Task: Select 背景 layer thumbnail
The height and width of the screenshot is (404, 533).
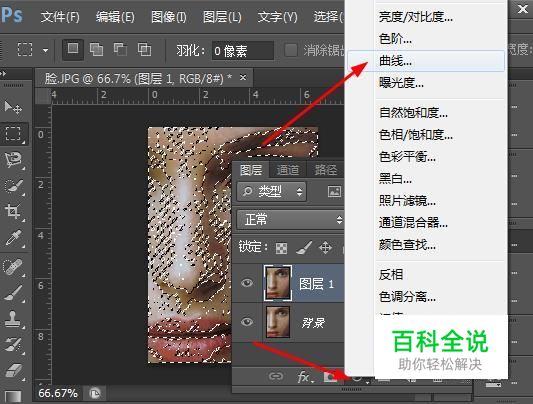Action: pyautogui.click(x=278, y=322)
